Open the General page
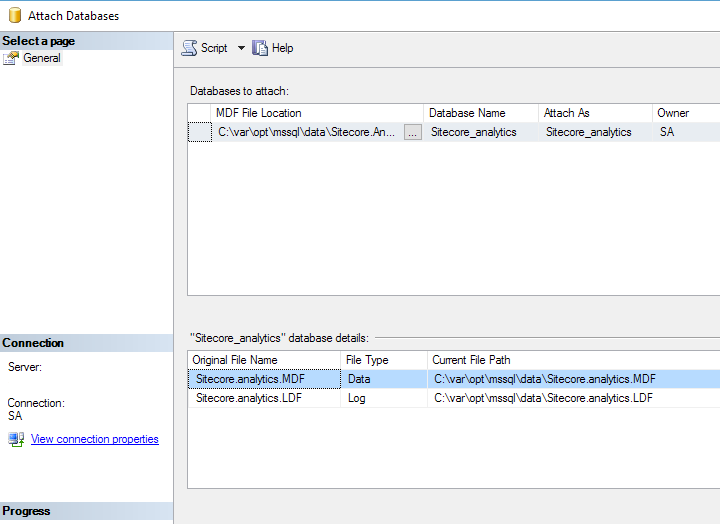The height and width of the screenshot is (524, 720). 42,58
